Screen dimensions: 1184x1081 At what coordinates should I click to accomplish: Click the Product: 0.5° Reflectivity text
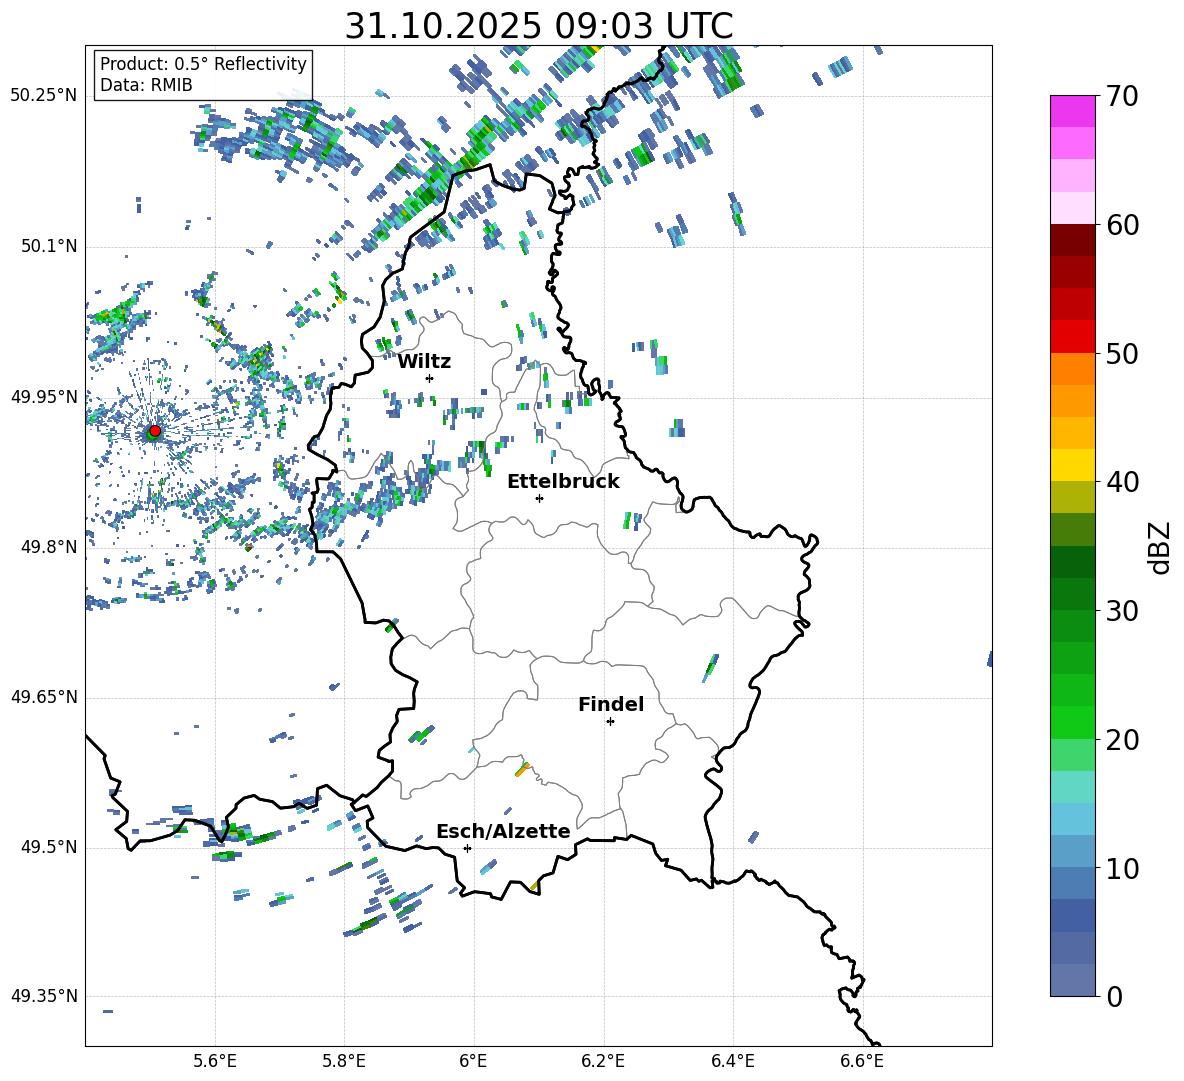203,64
